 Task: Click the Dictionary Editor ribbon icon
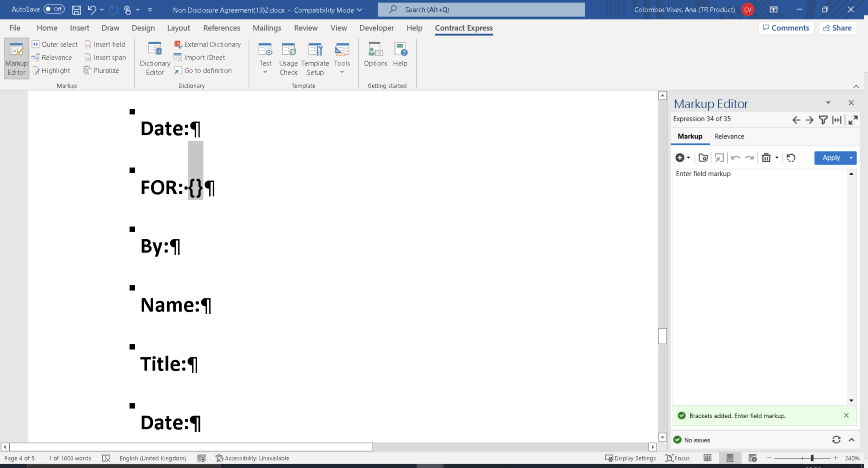(x=155, y=58)
